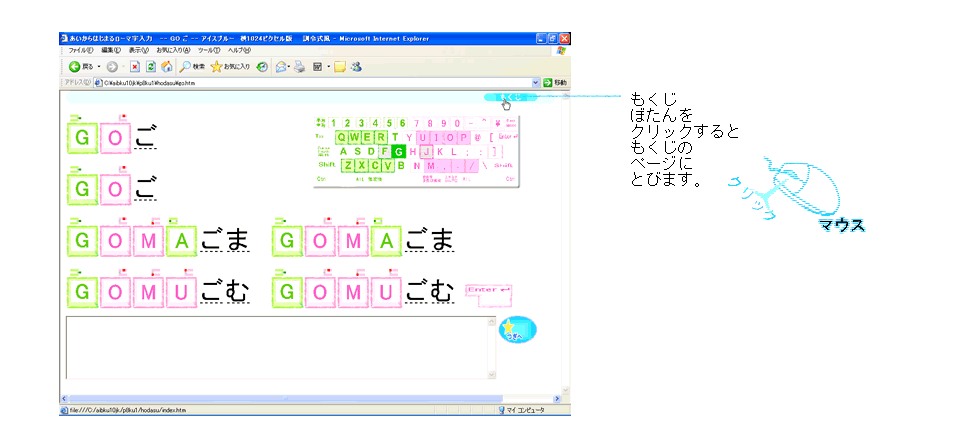Image resolution: width=973 pixels, height=428 pixels.
Task: Click the 移動 Go button
Action: click(x=555, y=82)
